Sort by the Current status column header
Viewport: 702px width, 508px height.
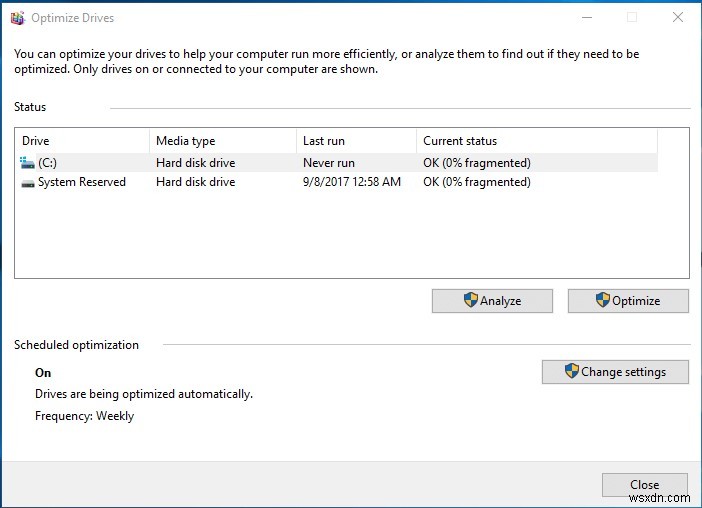pos(537,141)
